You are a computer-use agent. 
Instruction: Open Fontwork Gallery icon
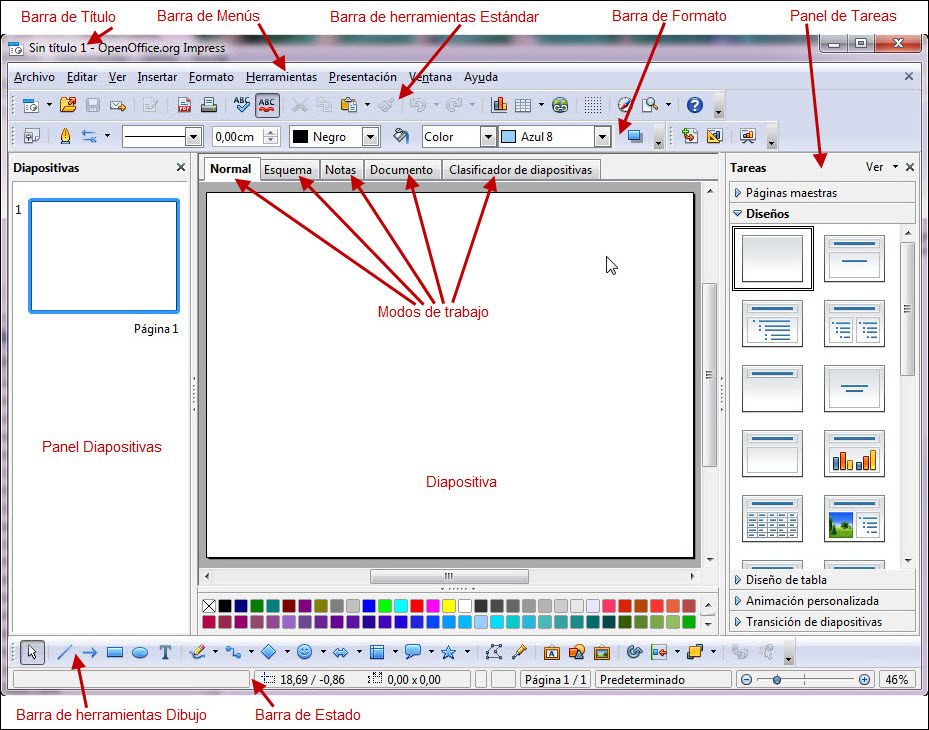pyautogui.click(x=552, y=653)
